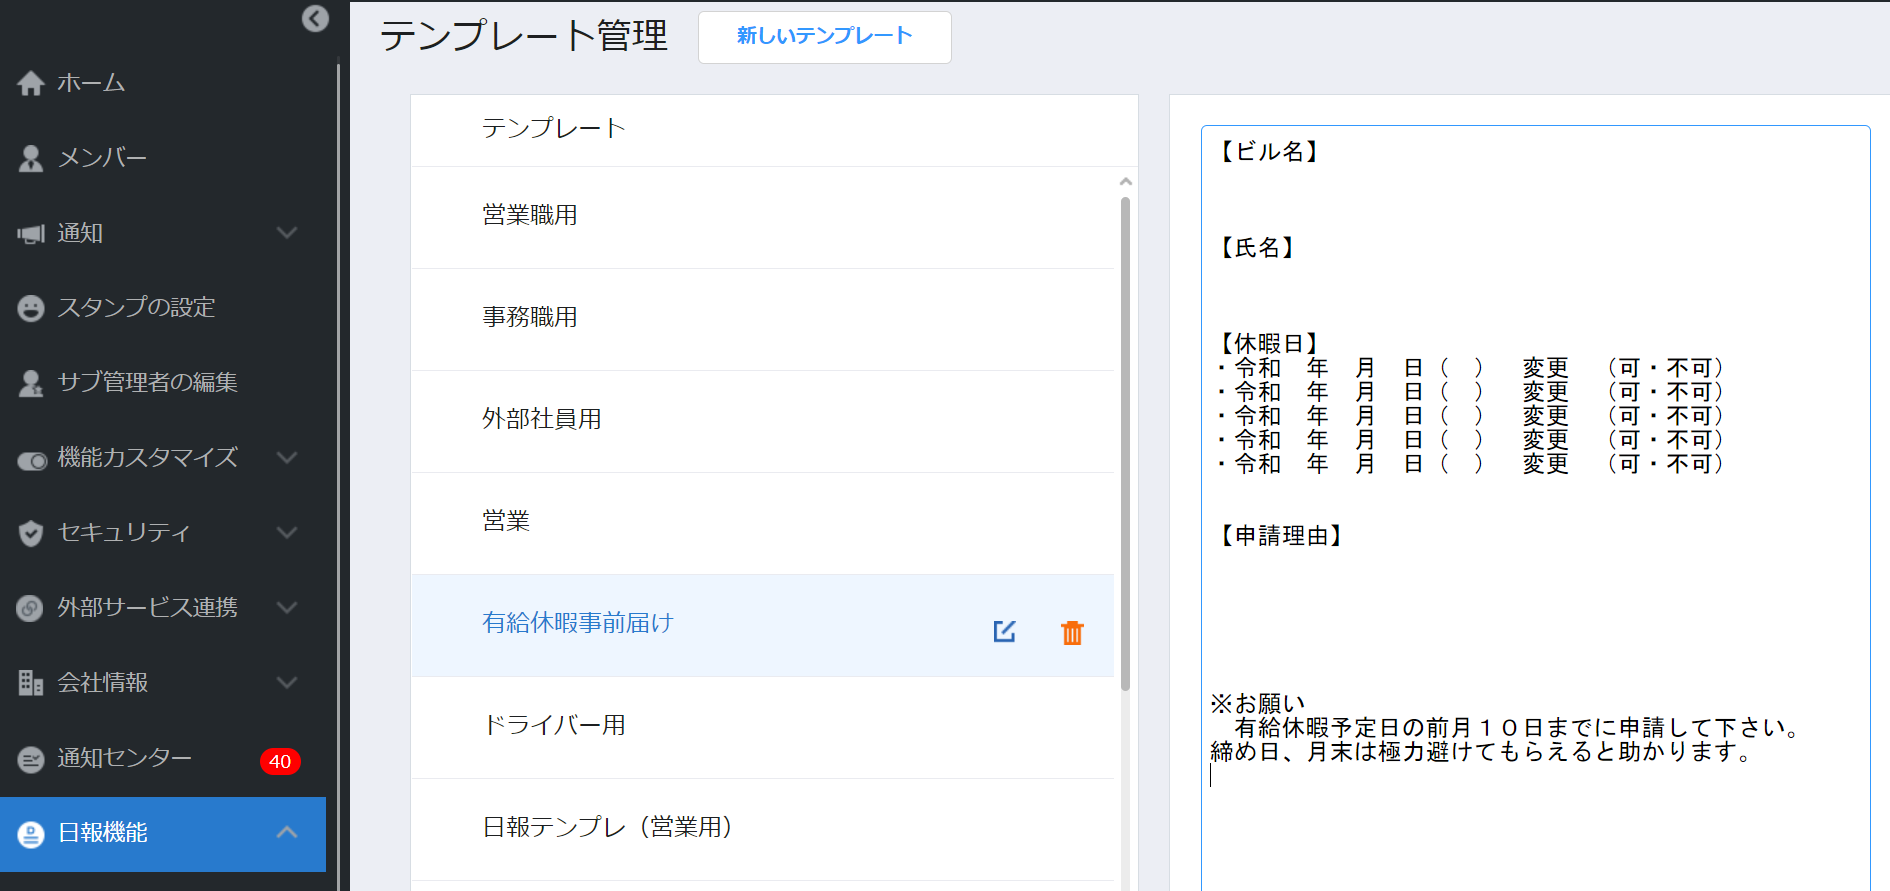Select the ドライバー用 template
This screenshot has height=891, width=1890.
pyautogui.click(x=554, y=726)
